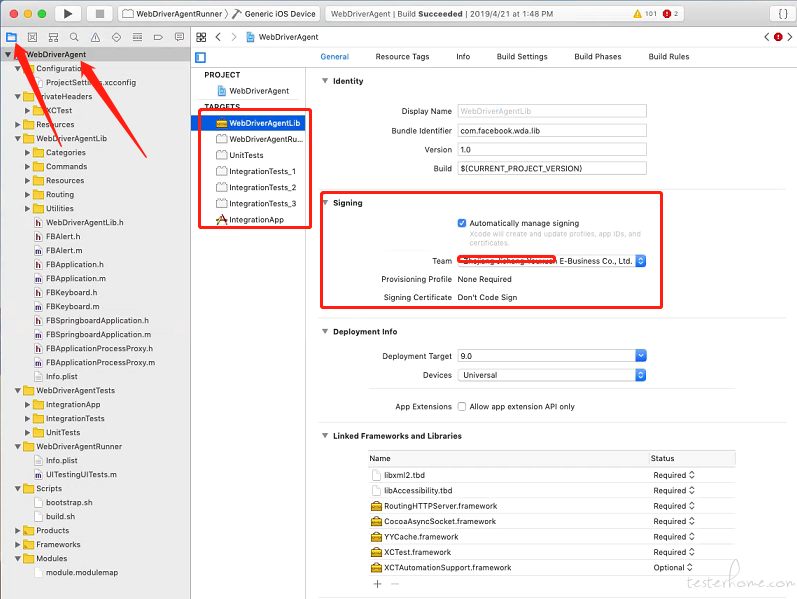Collapse Linked Frameworks and Libraries section
This screenshot has width=797, height=599.
click(325, 436)
